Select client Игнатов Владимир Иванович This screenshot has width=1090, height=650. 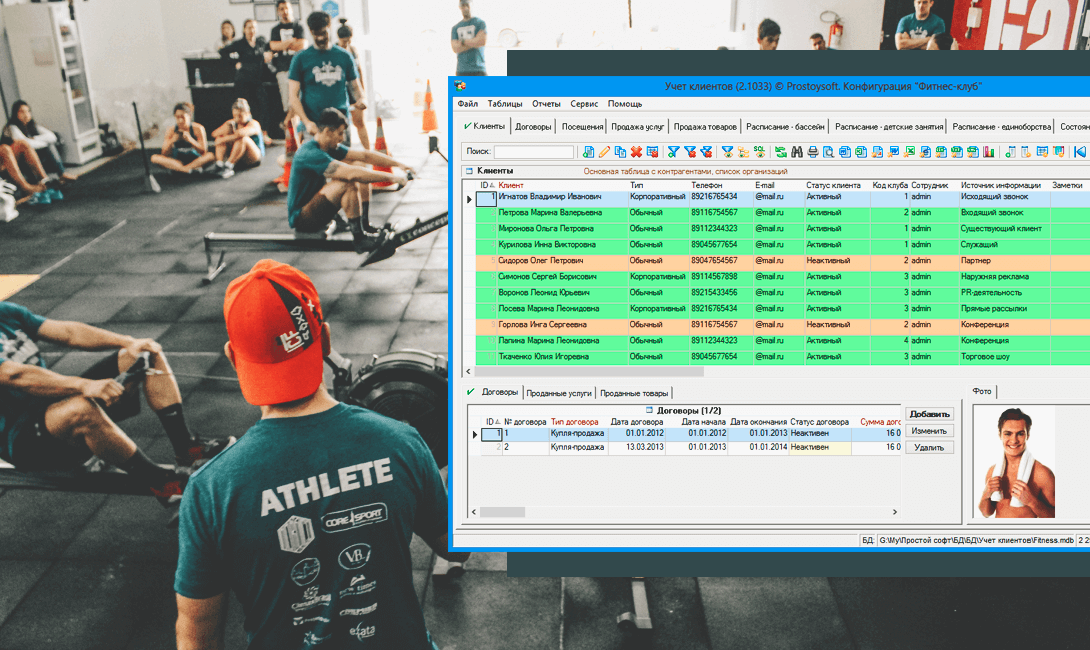(550, 197)
